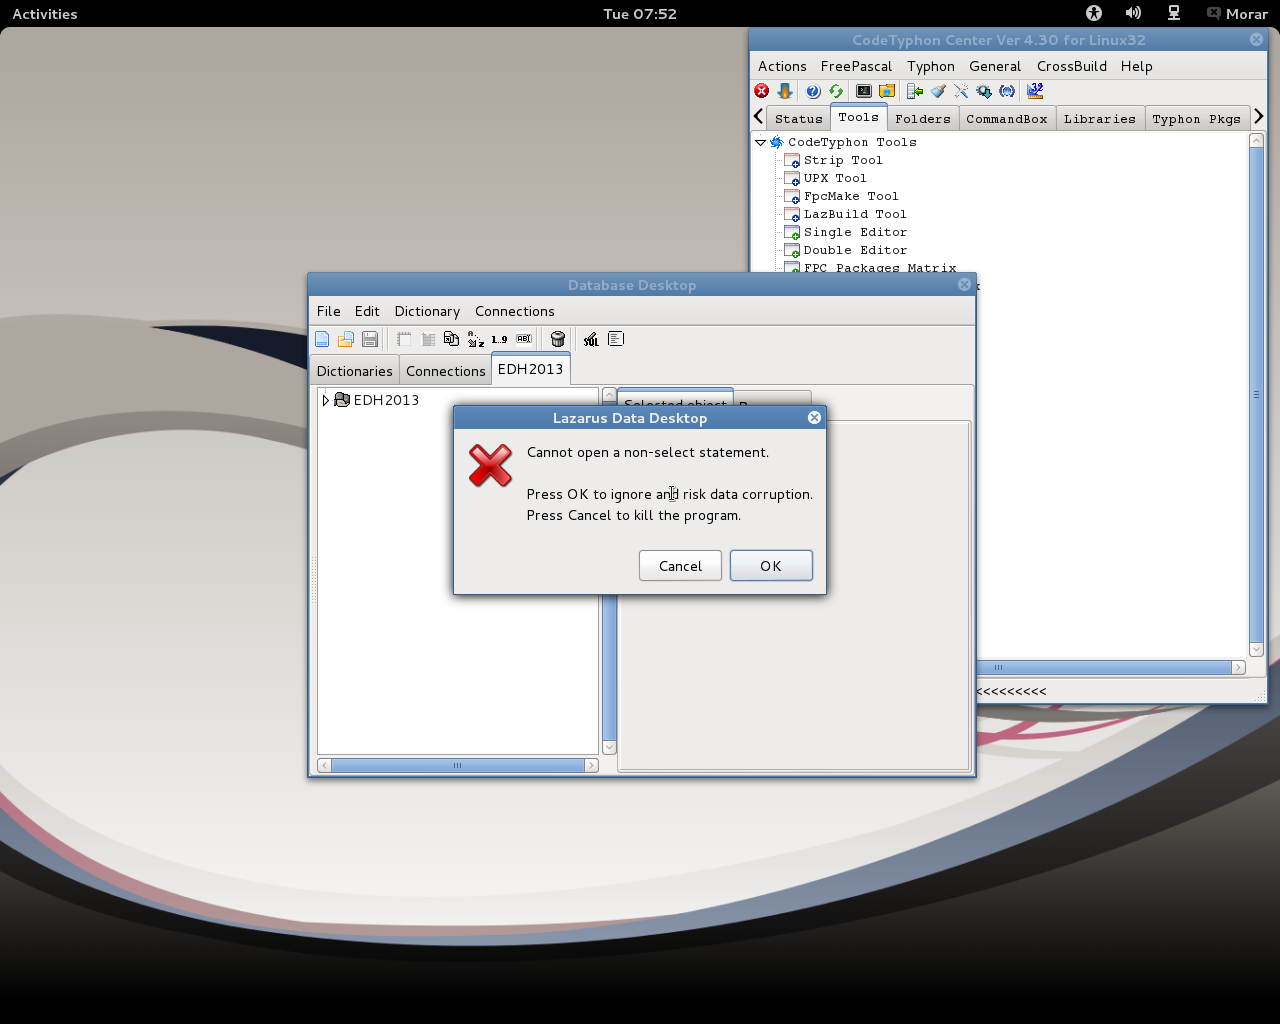Open the Help menu in CodeTyphon Center

tap(1137, 66)
